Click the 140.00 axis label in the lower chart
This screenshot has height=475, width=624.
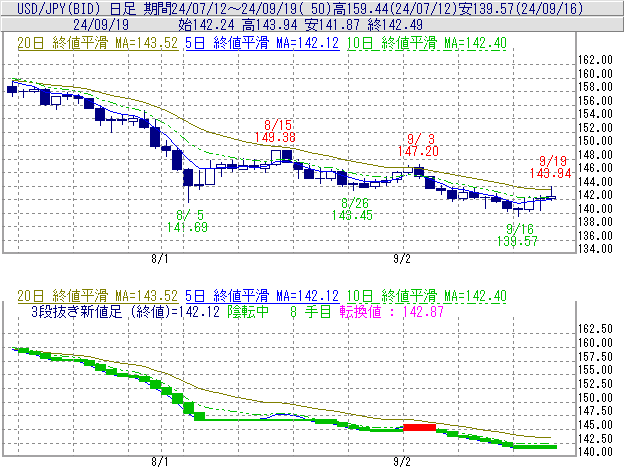pyautogui.click(x=595, y=452)
